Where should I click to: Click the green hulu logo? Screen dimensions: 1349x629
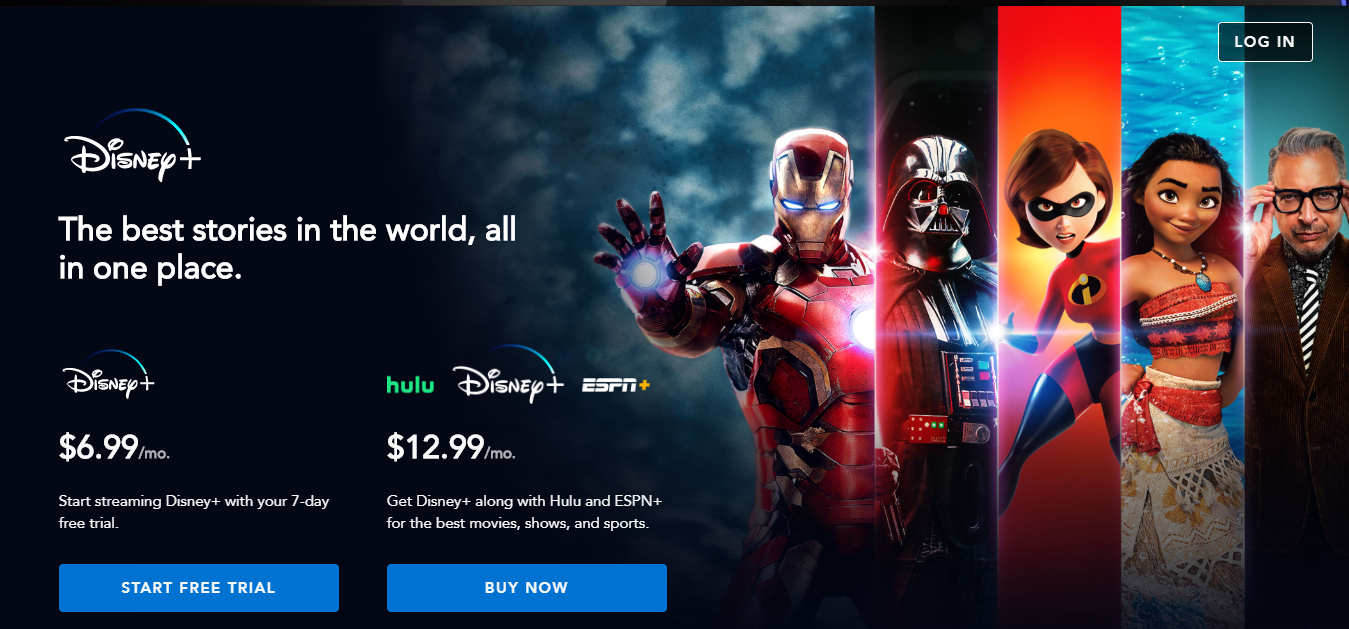(410, 384)
